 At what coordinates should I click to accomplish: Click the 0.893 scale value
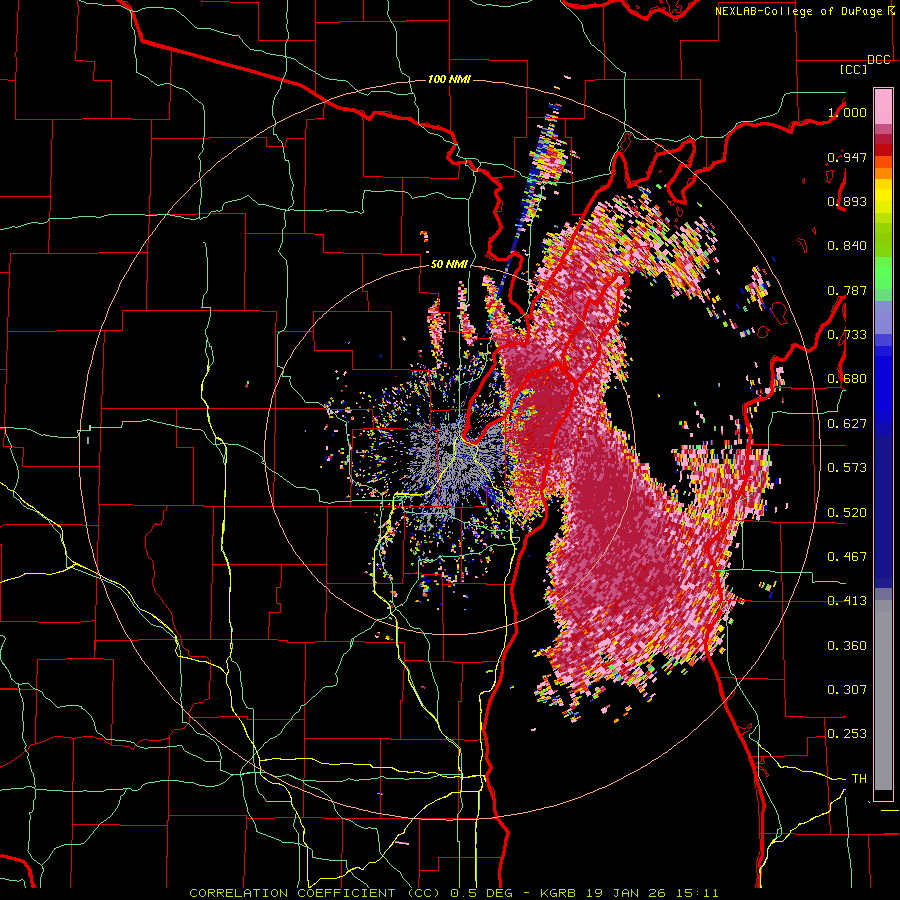847,201
